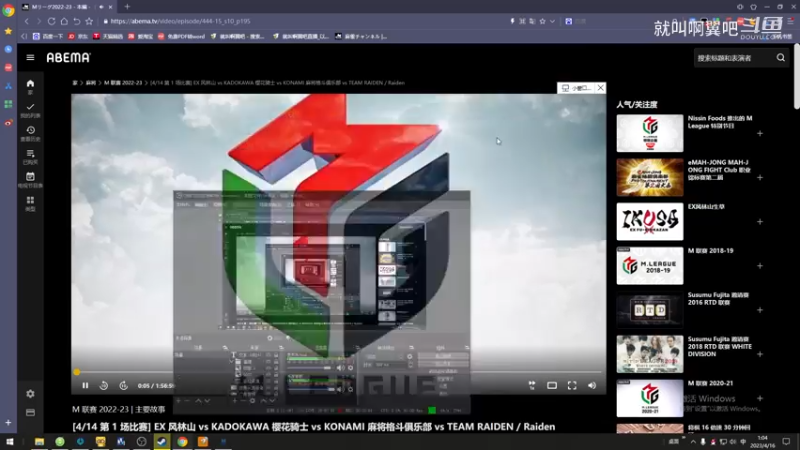Open File Explorer from taskbar

pyautogui.click(x=39, y=442)
